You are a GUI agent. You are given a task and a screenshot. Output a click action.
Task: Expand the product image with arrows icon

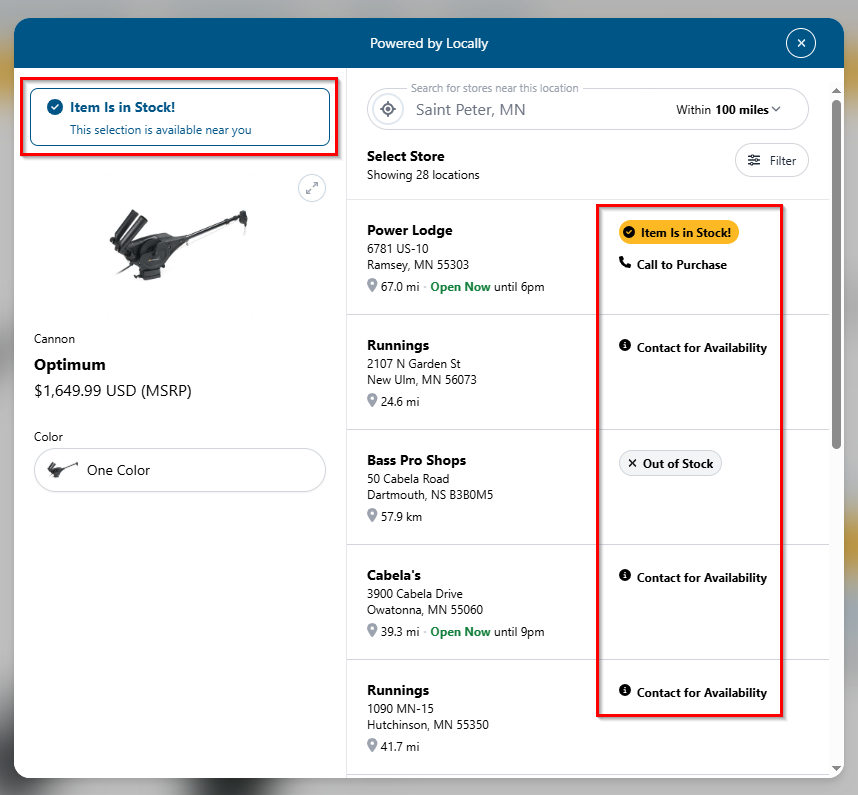(x=312, y=188)
